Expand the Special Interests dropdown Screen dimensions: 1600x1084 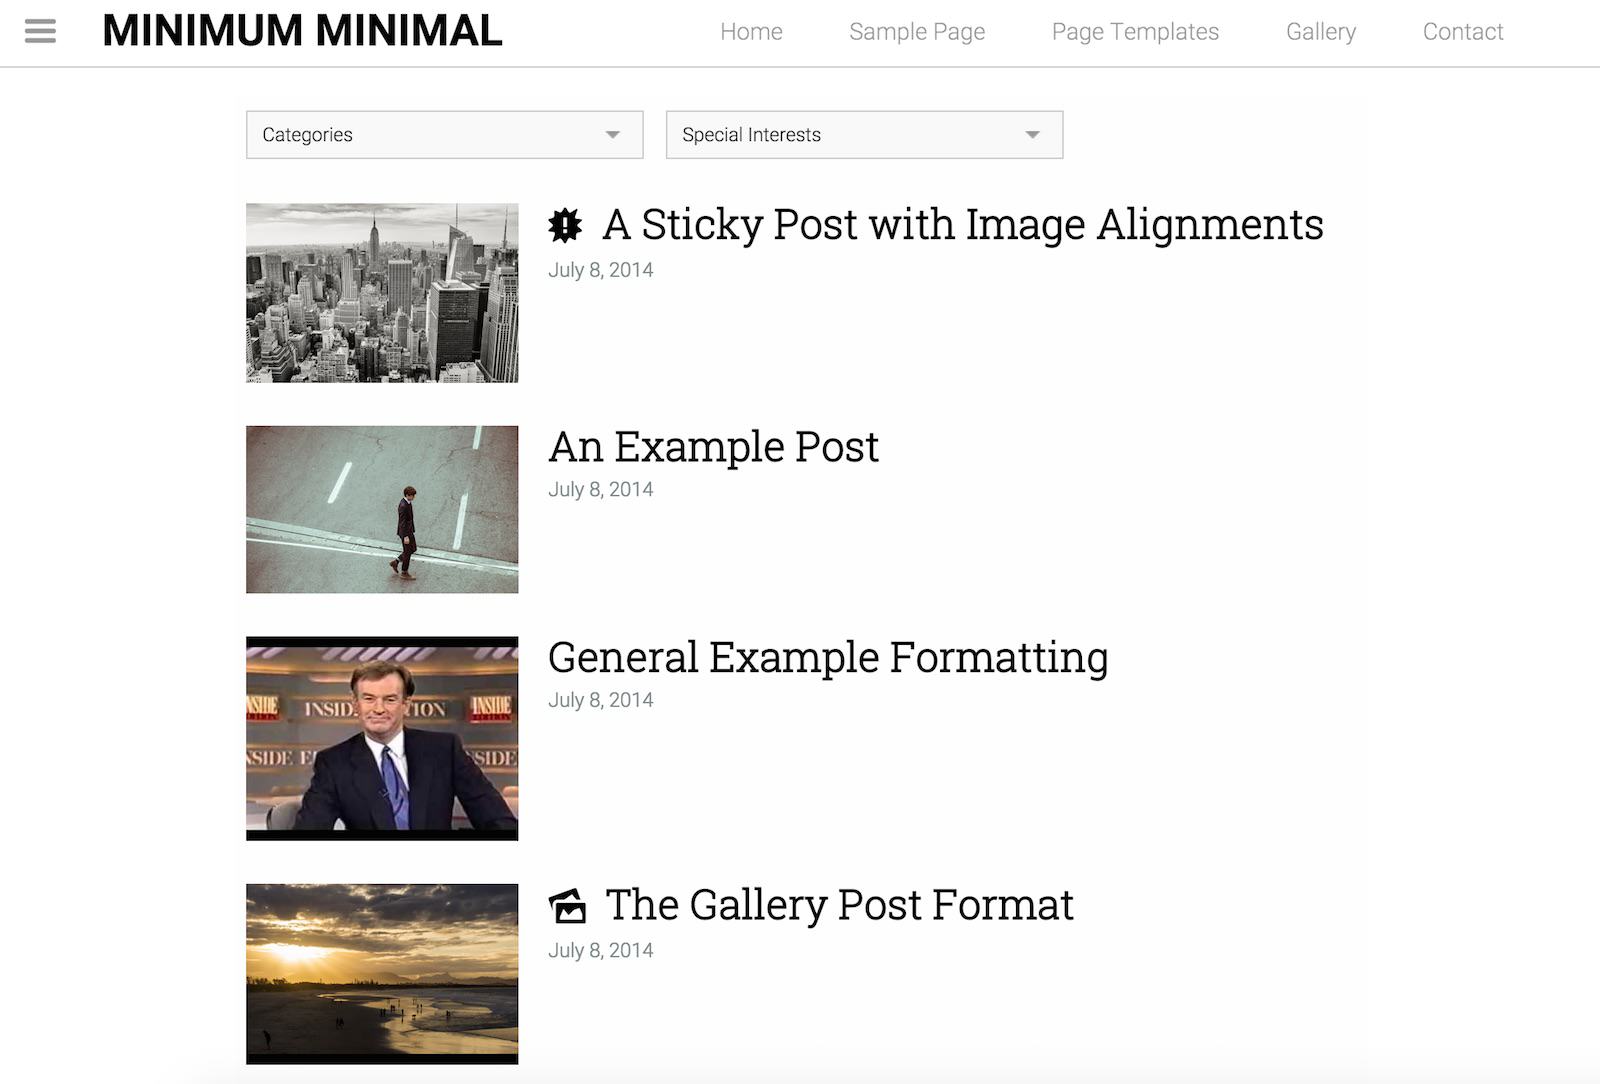pos(864,135)
